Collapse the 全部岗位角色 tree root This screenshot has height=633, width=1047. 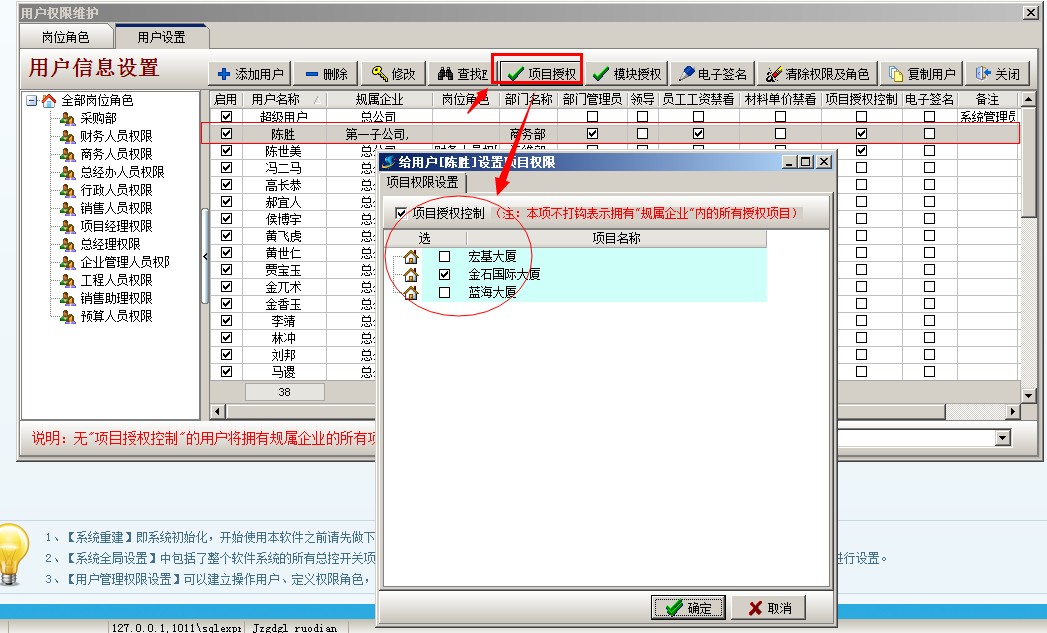(x=32, y=101)
